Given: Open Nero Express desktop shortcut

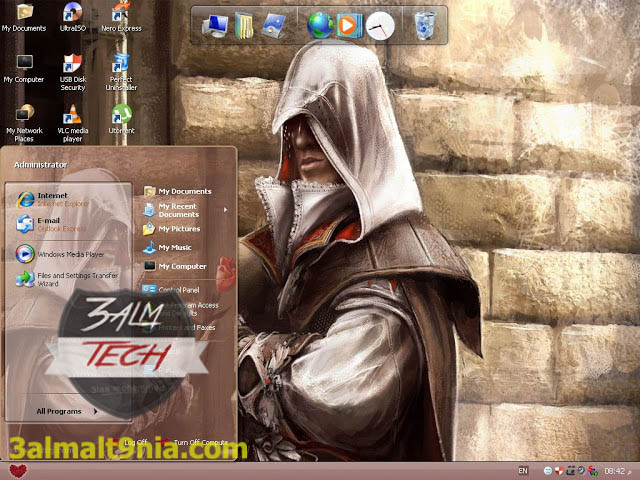Looking at the screenshot, I should [x=121, y=16].
